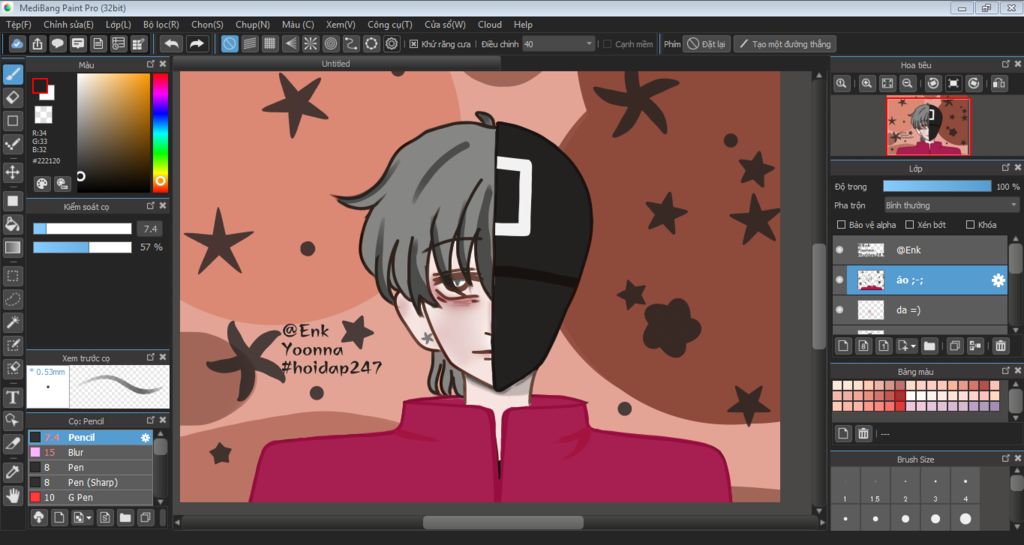
Task: Select the Blur brush
Action: 90,452
